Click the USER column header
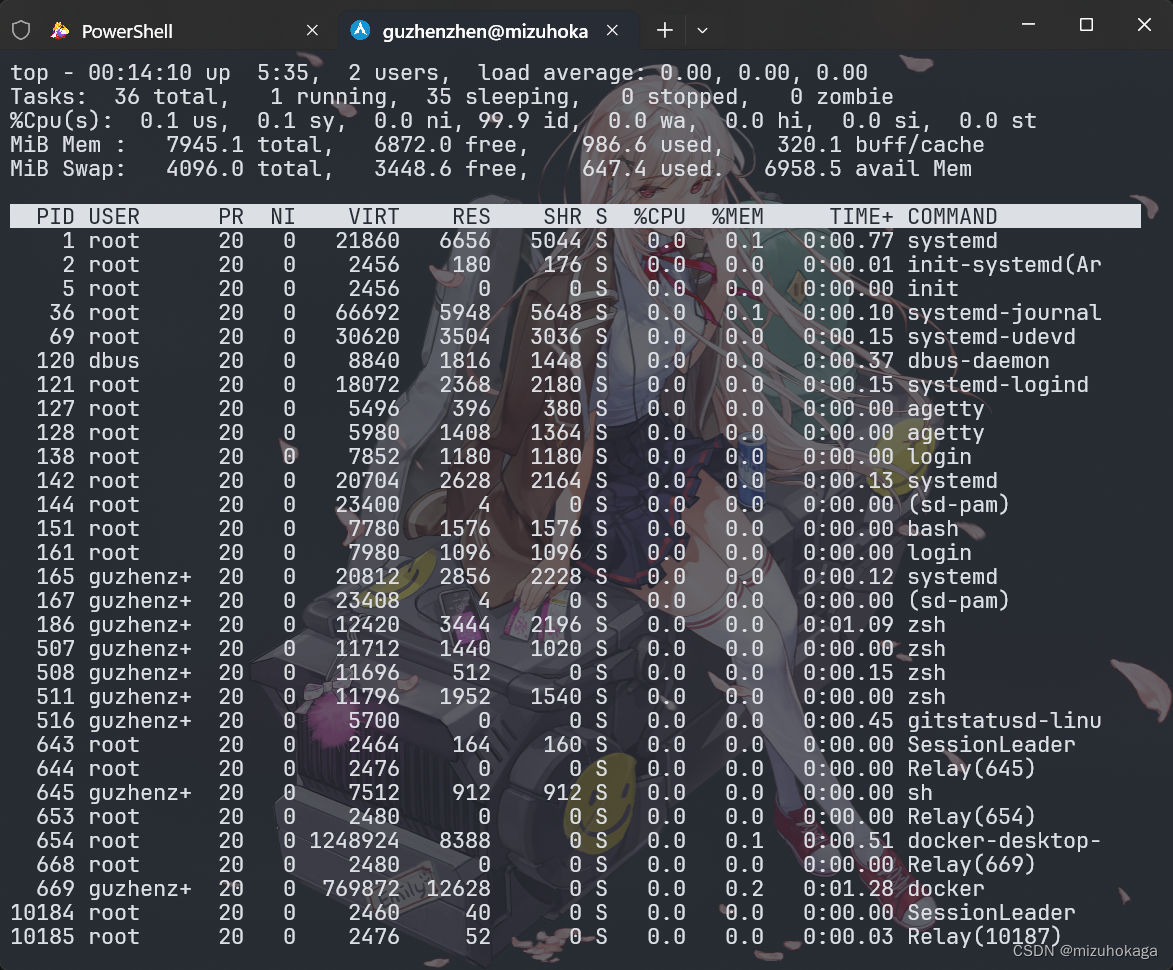 tap(114, 217)
